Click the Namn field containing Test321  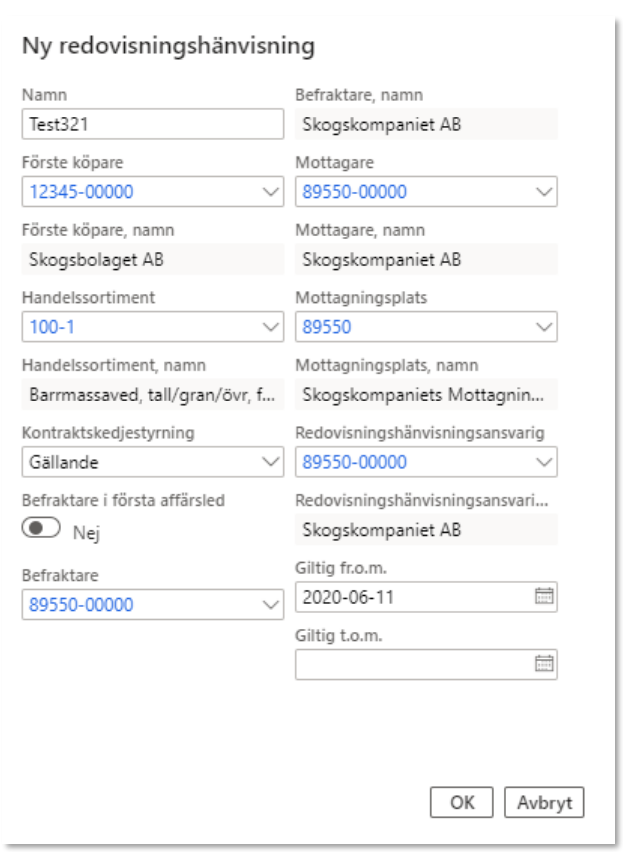[x=152, y=125]
